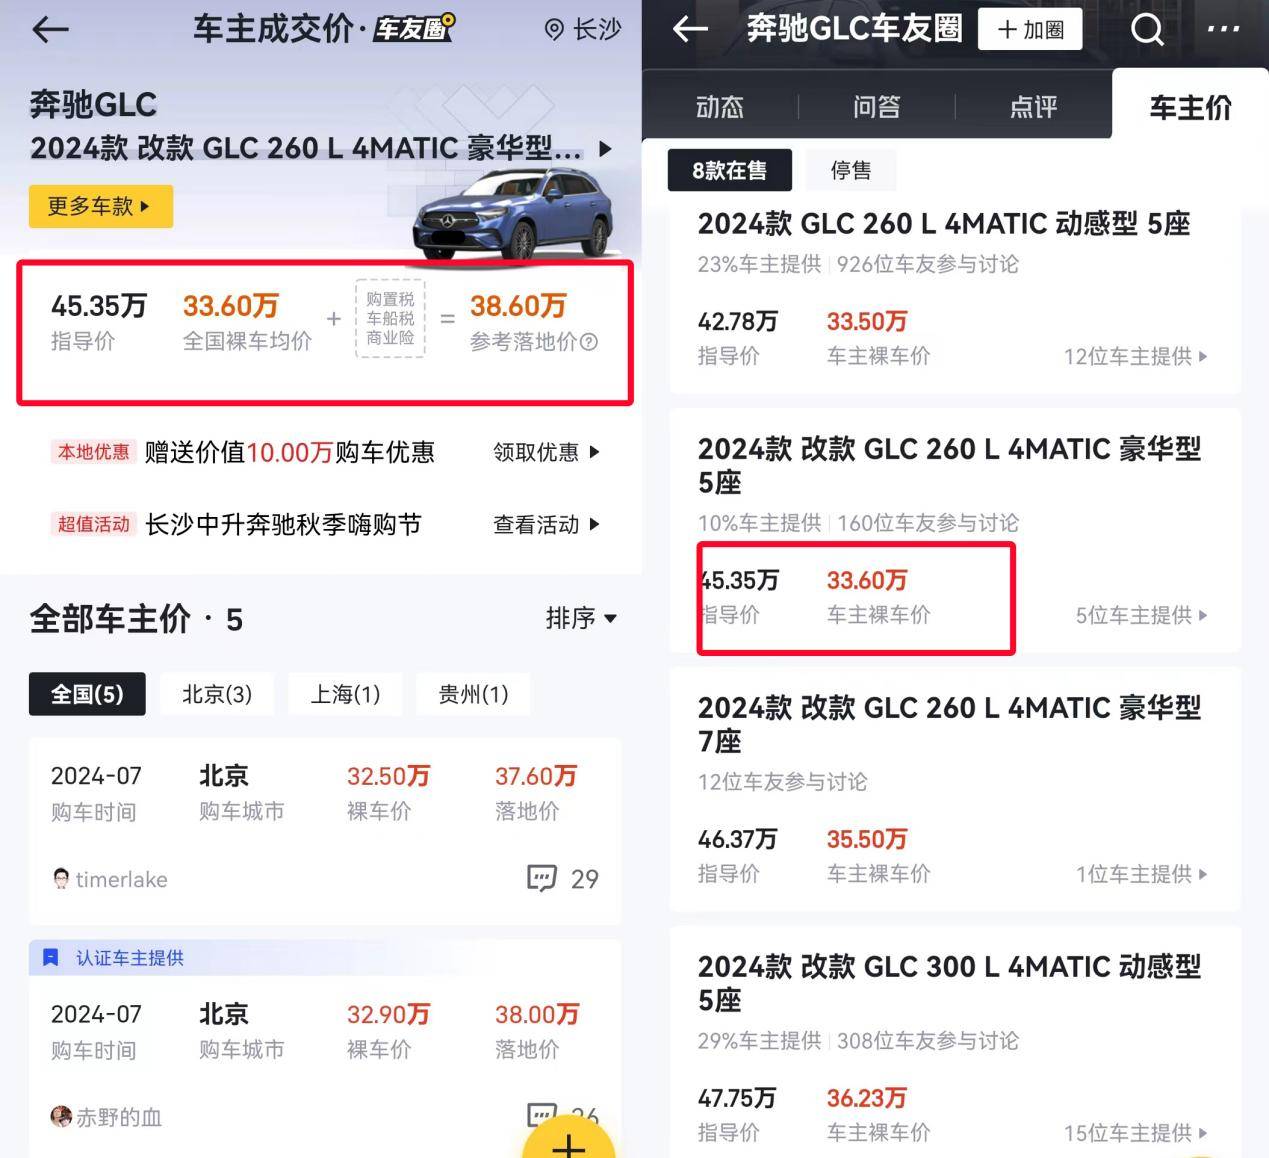The image size is (1269, 1158).
Task: Tap the 全部车主价 · 5 heading
Action: tap(136, 619)
